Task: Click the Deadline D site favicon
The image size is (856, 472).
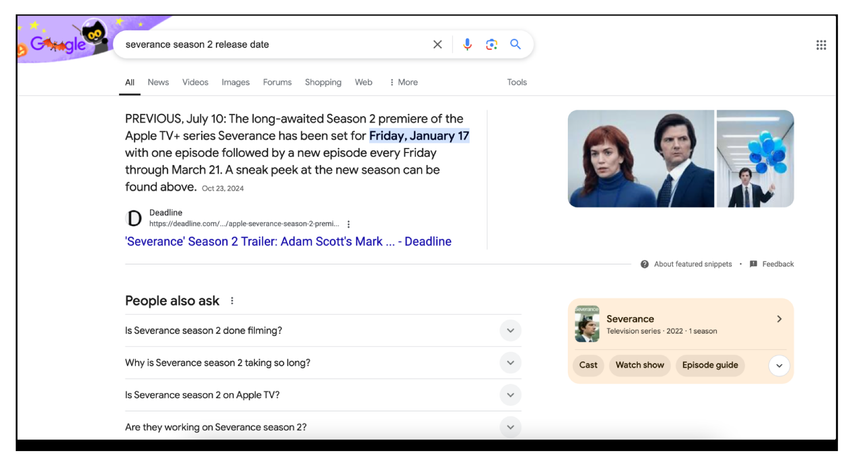Action: tap(134, 218)
